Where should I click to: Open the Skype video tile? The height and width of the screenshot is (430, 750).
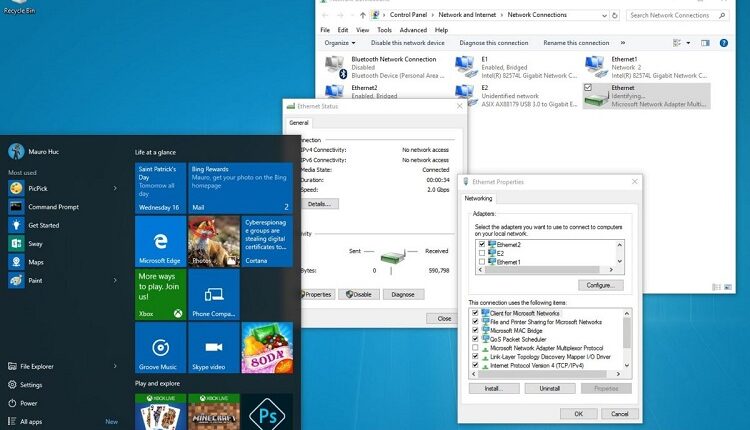pos(214,348)
